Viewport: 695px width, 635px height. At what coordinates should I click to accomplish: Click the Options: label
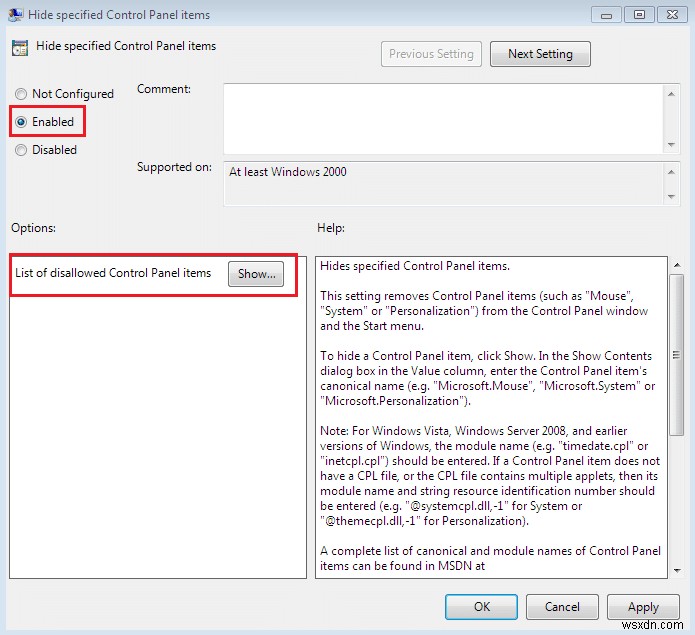tap(33, 228)
